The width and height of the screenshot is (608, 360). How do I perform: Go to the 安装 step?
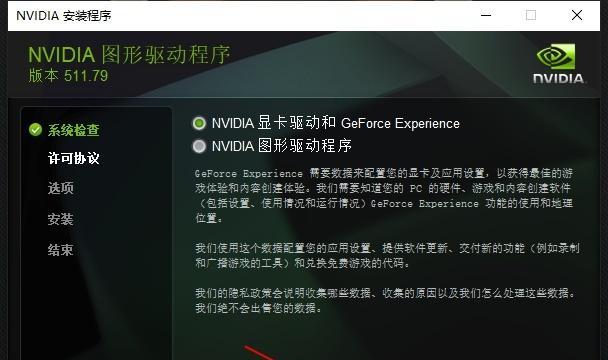tap(60, 219)
